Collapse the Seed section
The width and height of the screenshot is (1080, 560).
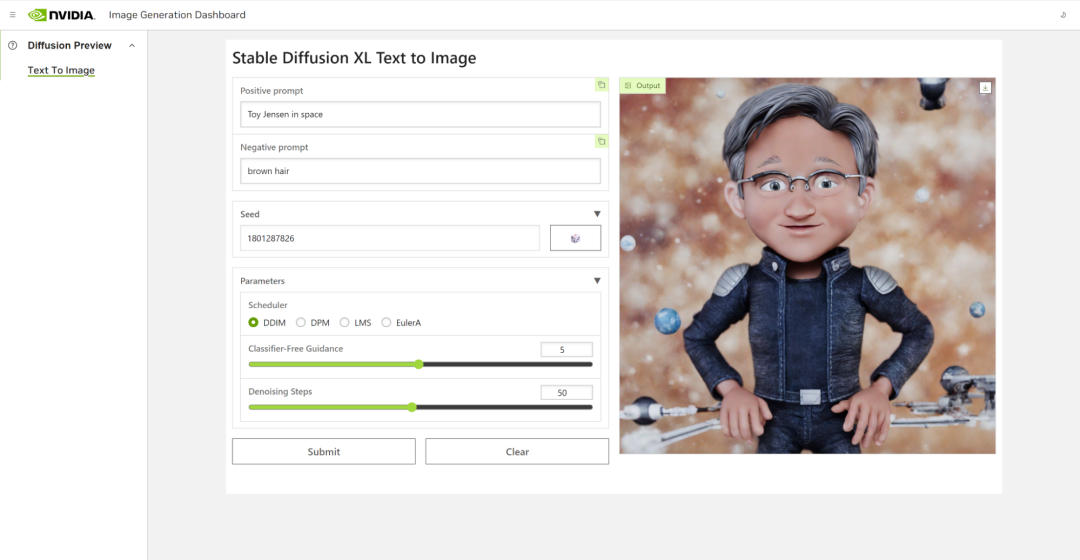click(x=597, y=214)
